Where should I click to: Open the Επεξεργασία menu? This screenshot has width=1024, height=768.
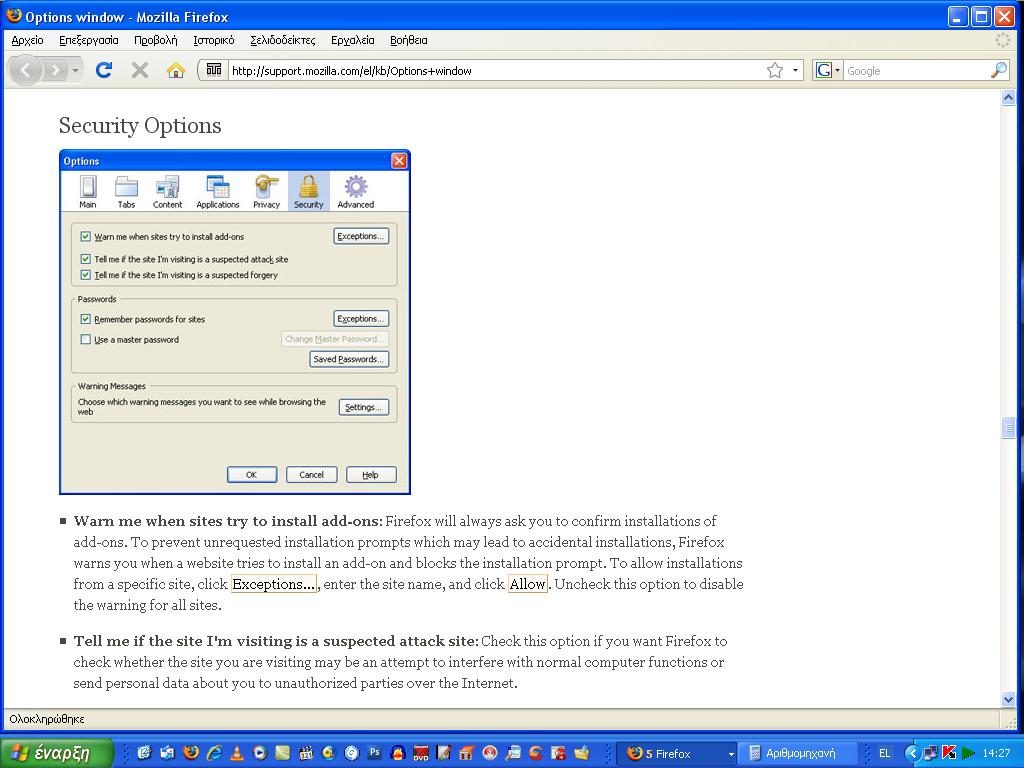point(89,40)
